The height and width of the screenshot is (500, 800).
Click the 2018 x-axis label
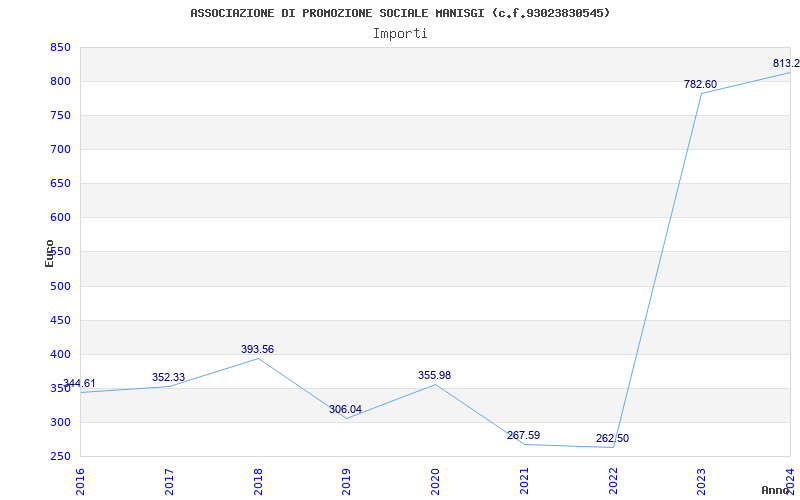[x=258, y=482]
